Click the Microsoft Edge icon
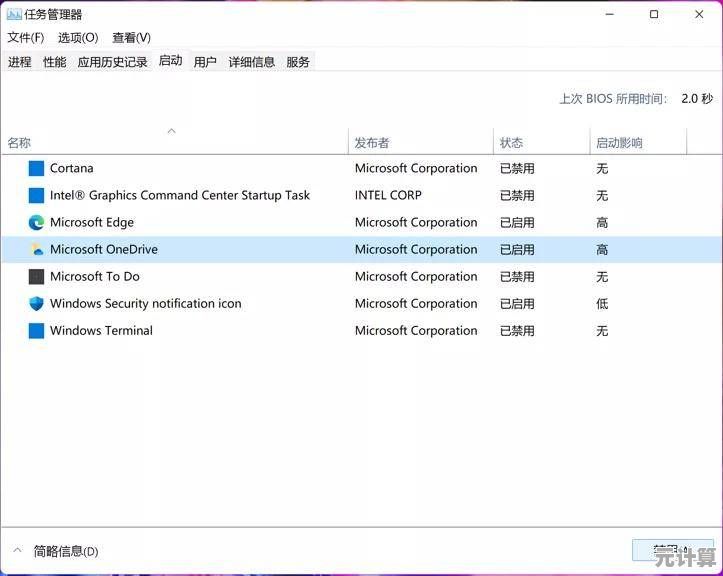The image size is (723, 576). pos(36,223)
